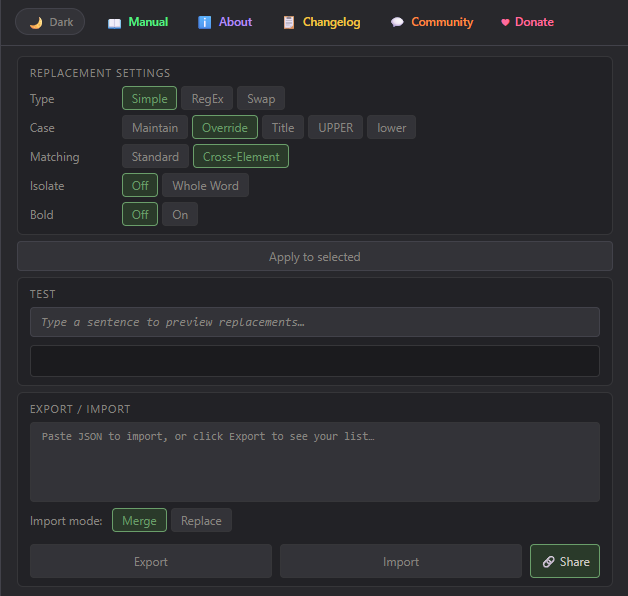The image size is (628, 596).
Task: Click the Community speech bubble icon
Action: coord(397,22)
